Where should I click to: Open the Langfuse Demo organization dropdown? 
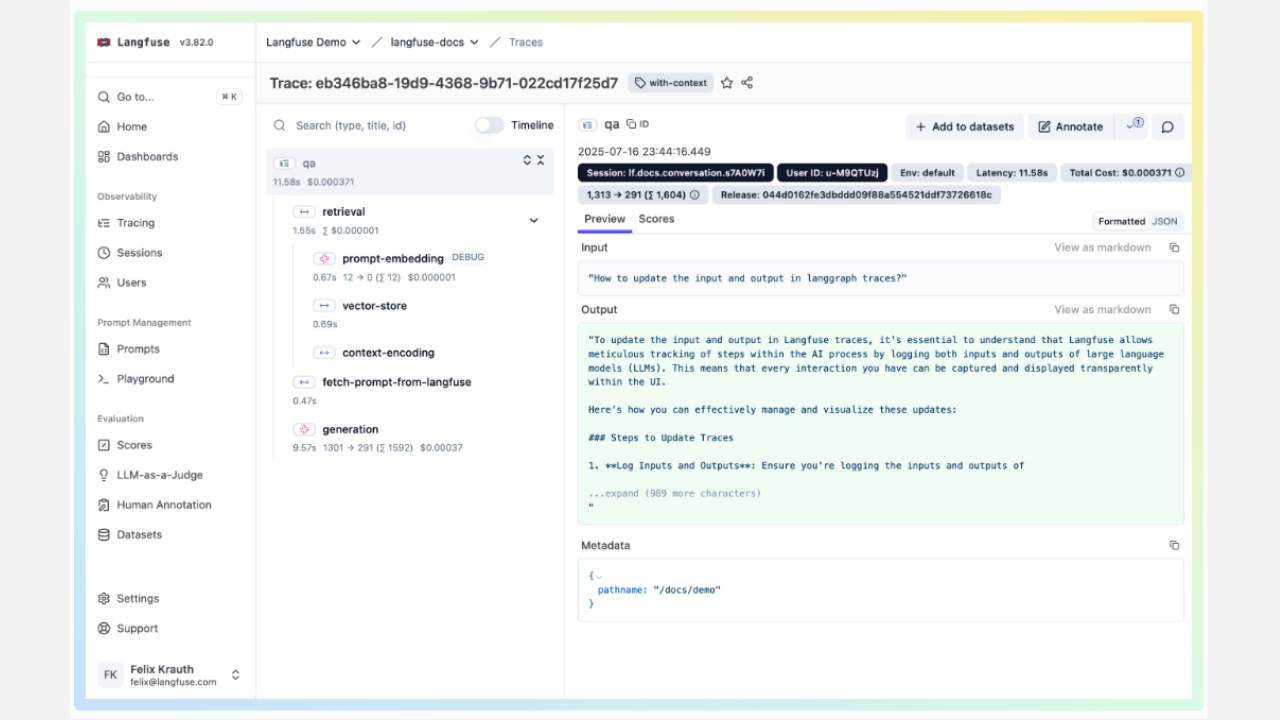[313, 42]
